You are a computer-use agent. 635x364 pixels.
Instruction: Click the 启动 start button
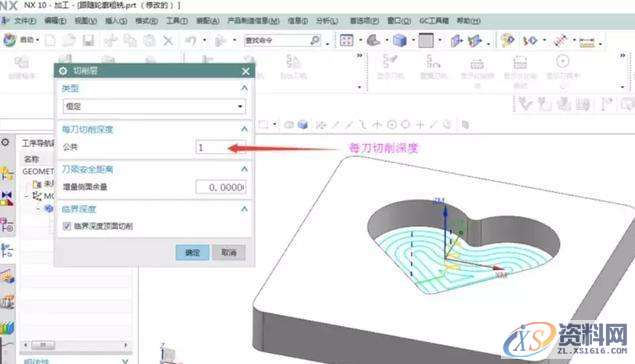point(21,40)
